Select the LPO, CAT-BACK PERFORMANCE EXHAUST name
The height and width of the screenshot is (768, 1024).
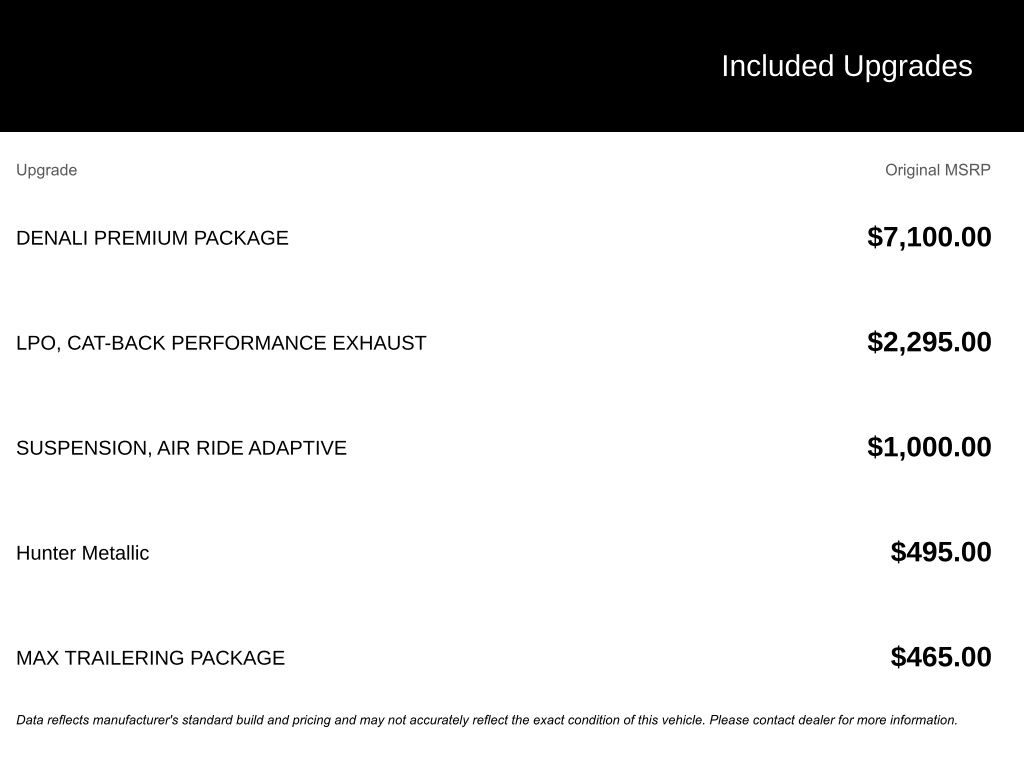click(221, 343)
